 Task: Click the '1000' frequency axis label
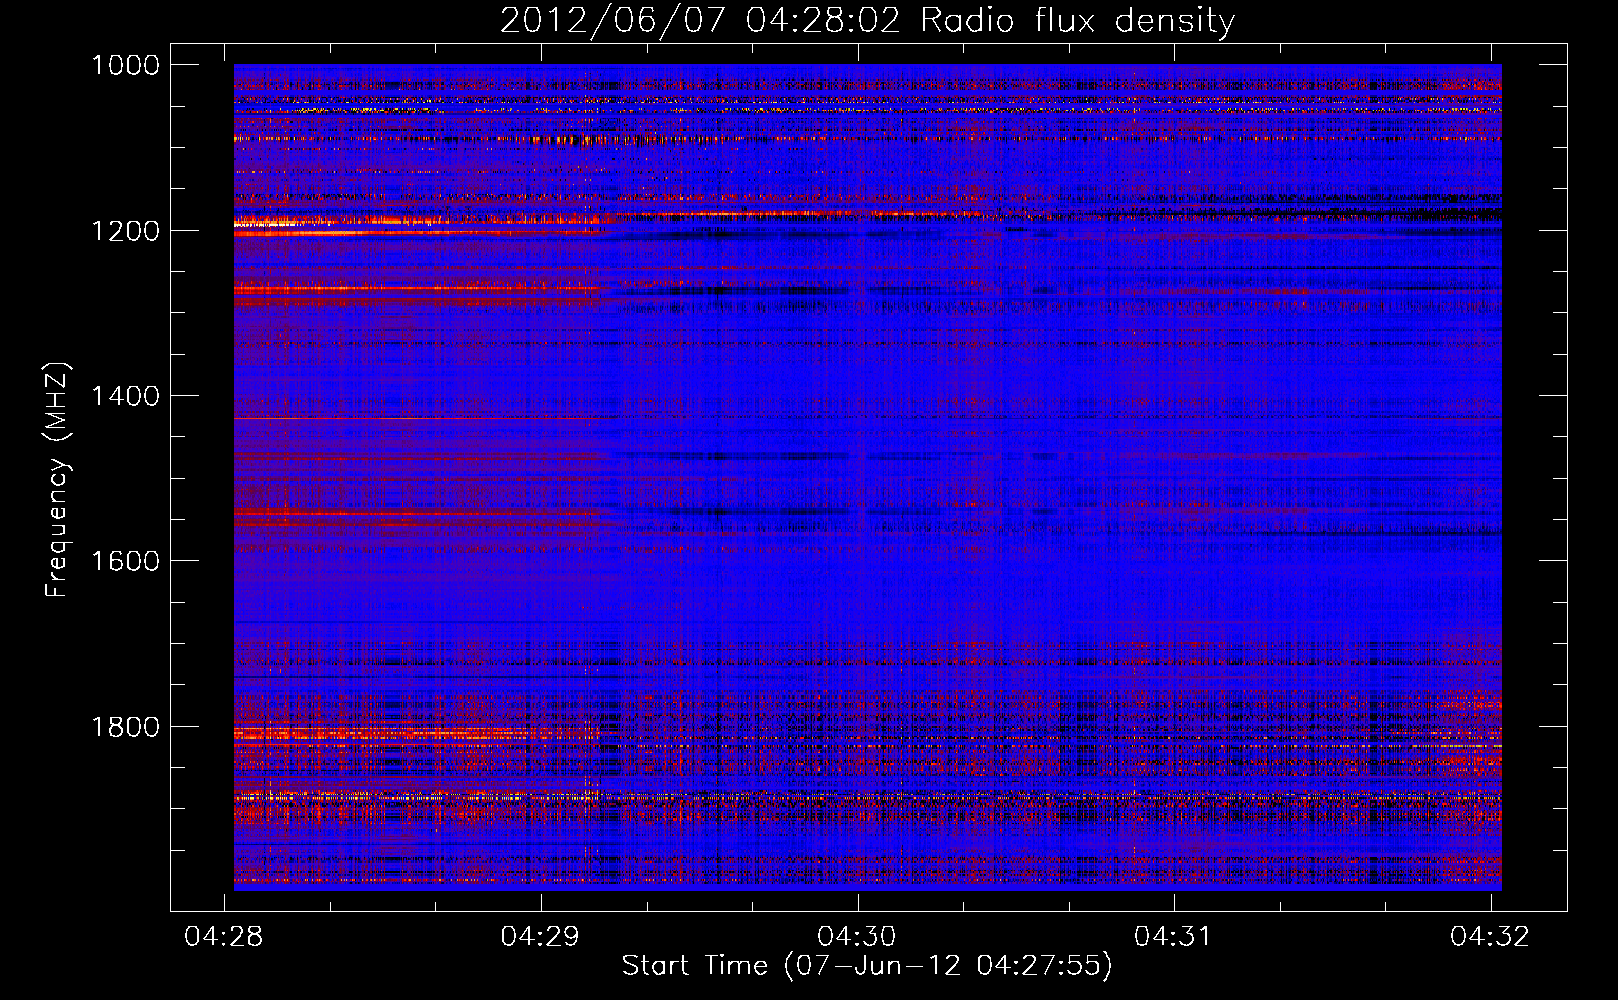click(x=125, y=65)
